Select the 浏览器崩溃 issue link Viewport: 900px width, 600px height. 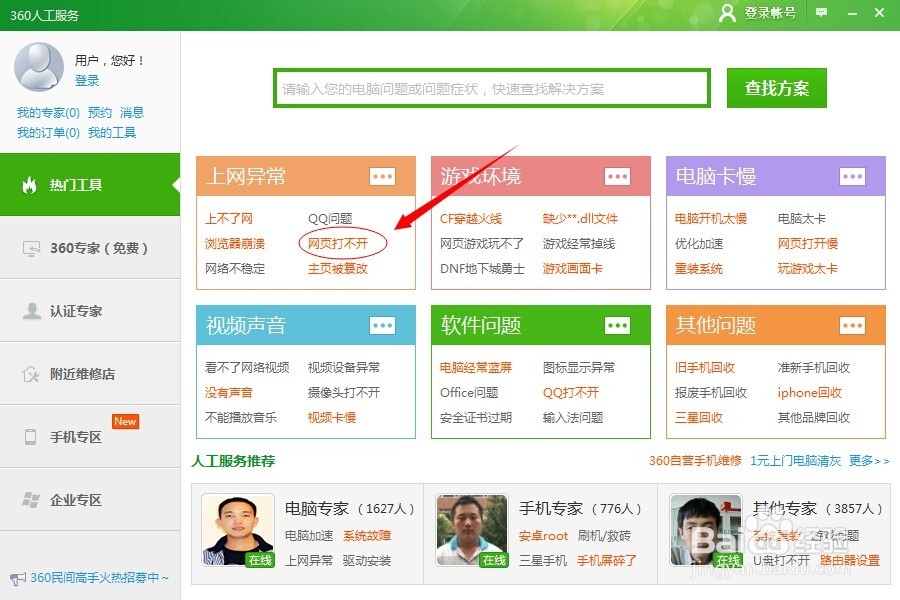pyautogui.click(x=235, y=243)
